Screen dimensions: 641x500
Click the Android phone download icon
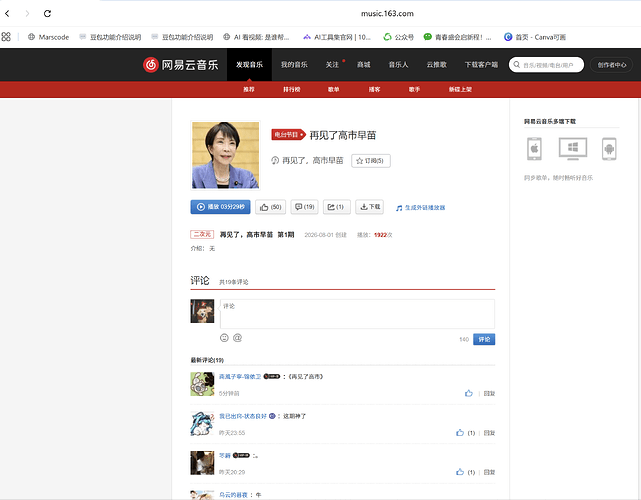609,149
